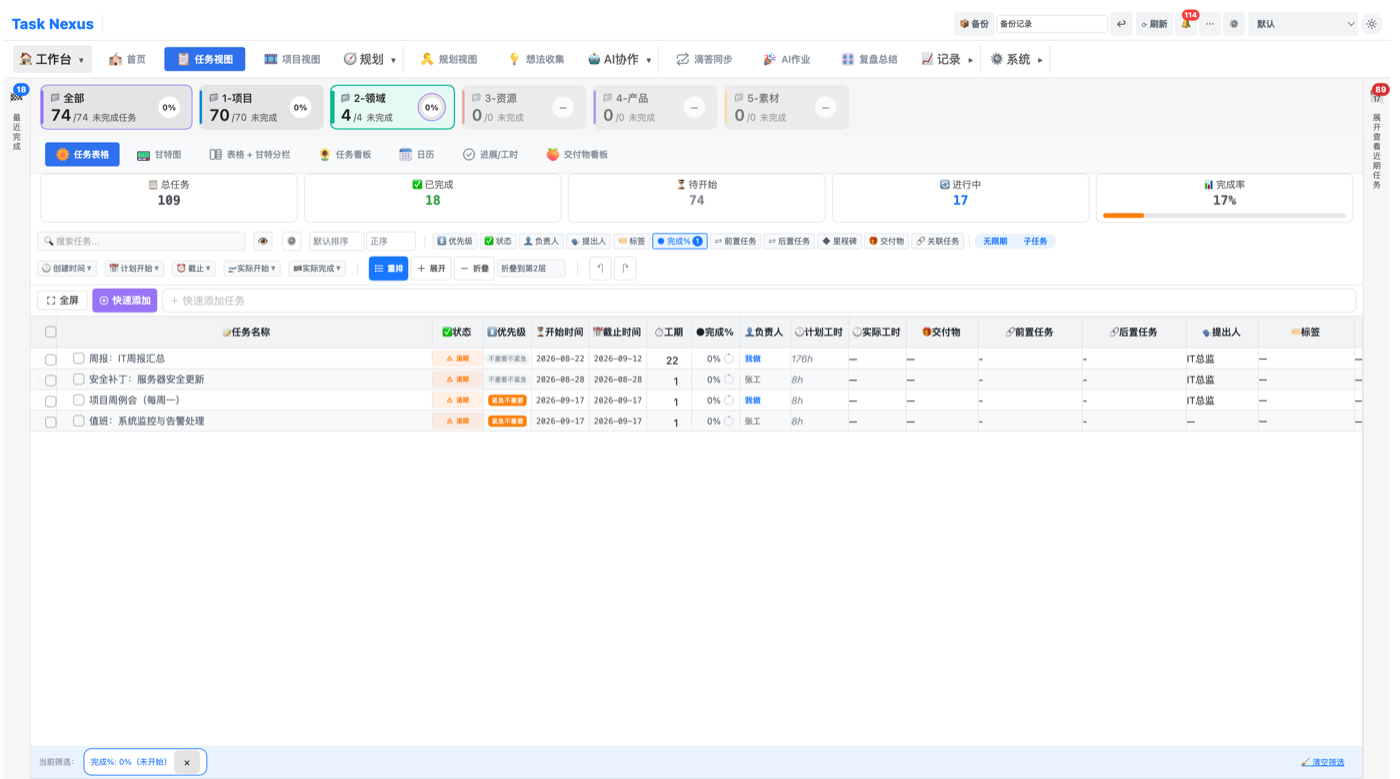Click the 刷新 refresh button

pos(1155,24)
